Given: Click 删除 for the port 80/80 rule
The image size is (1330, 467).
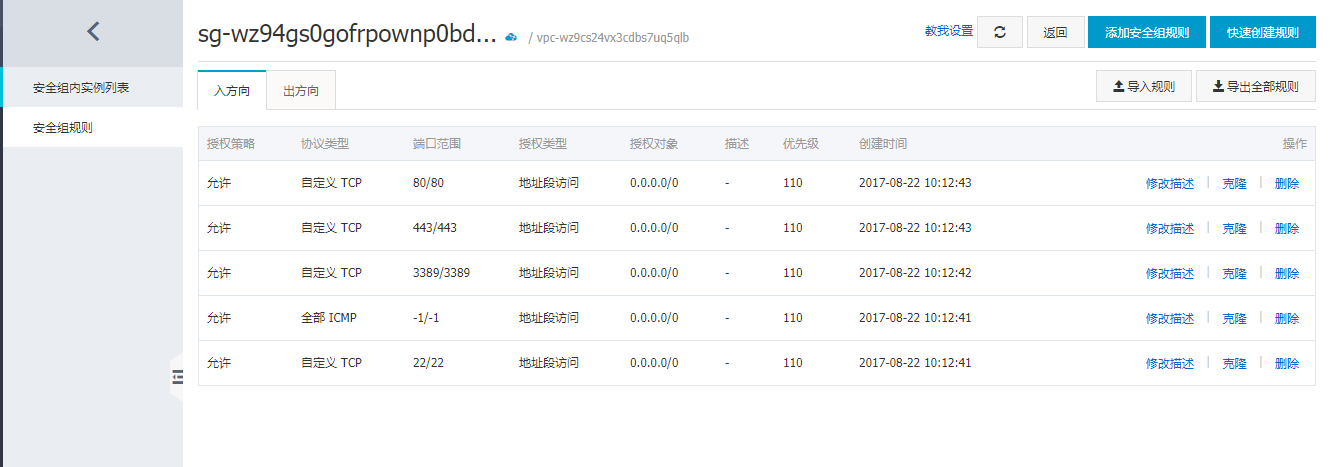Looking at the screenshot, I should click(x=1287, y=184).
